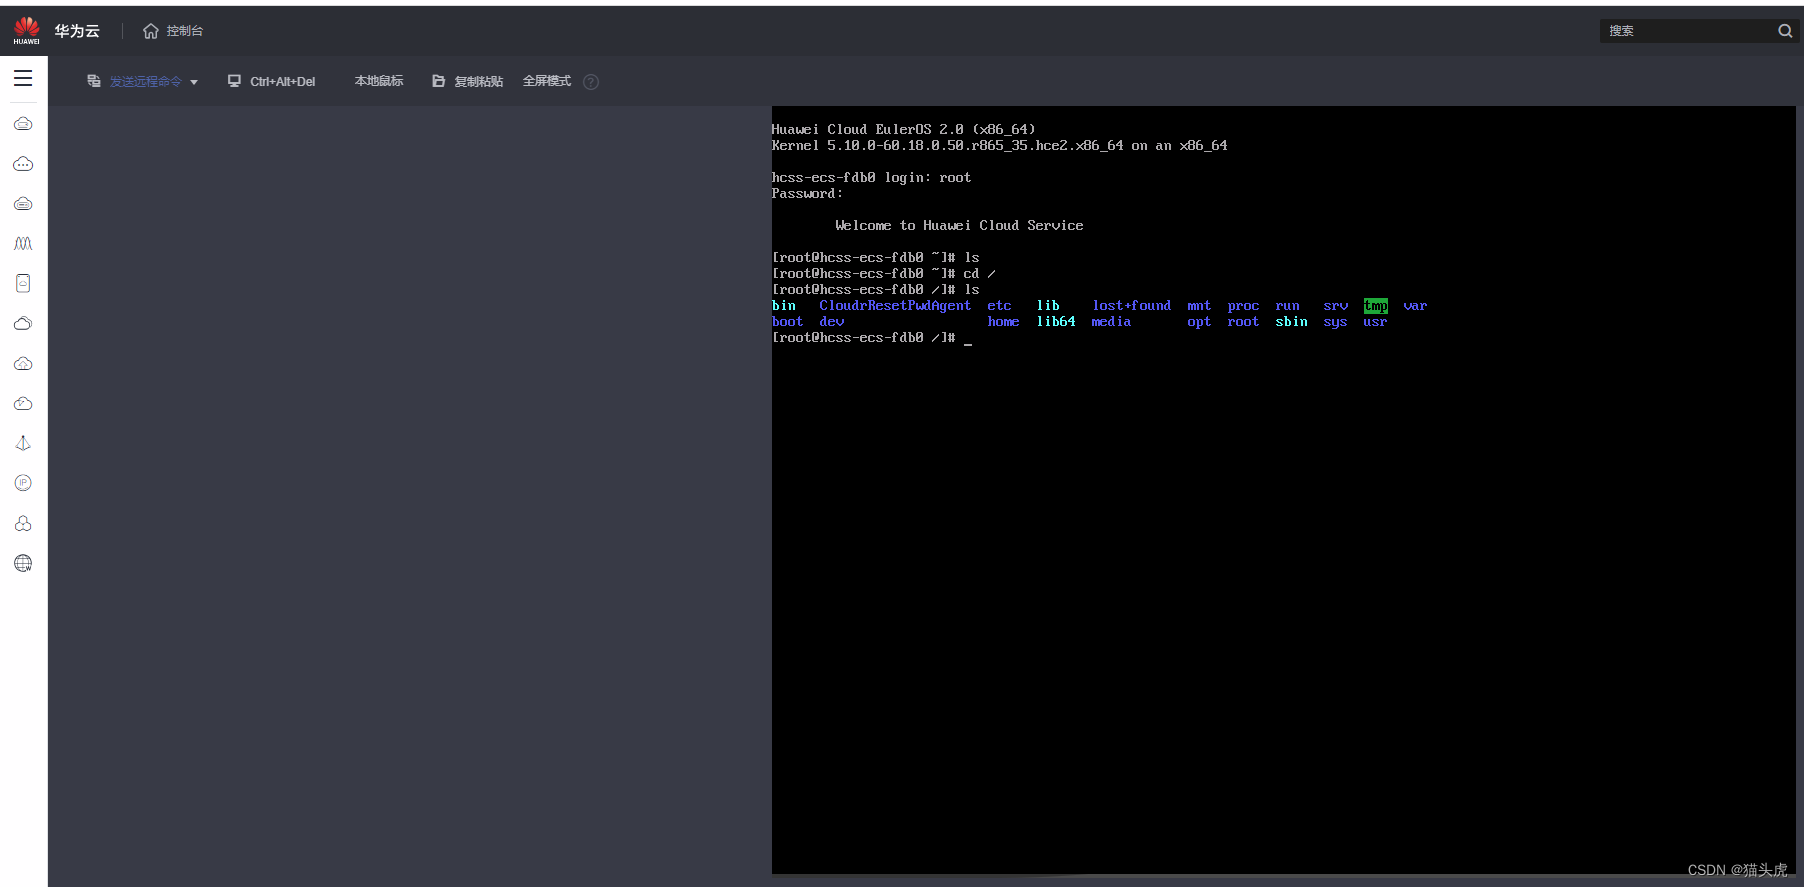Open the hamburger menu in the sidebar

click(x=23, y=78)
